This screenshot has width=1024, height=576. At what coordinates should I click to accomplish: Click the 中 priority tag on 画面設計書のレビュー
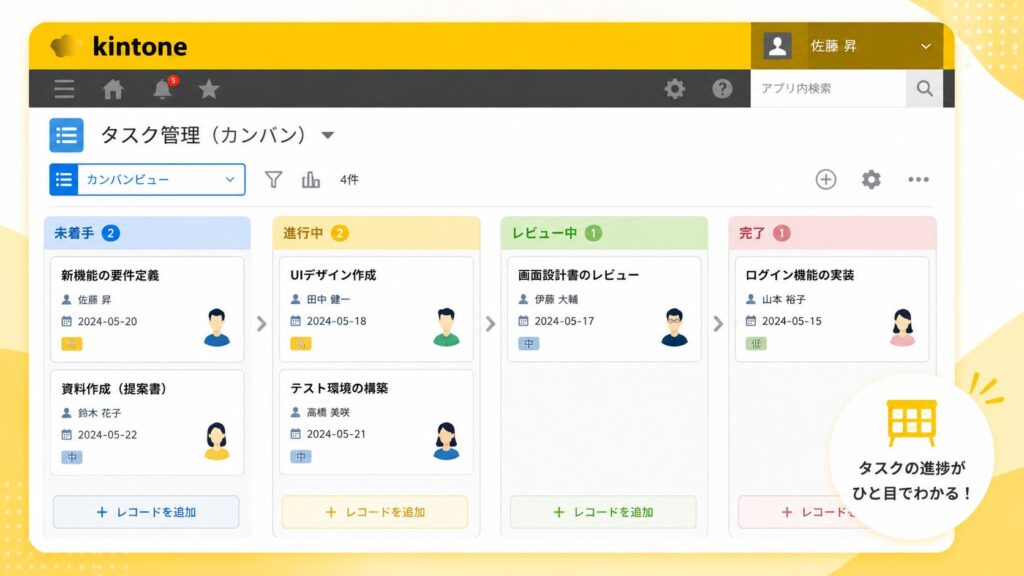pyautogui.click(x=529, y=344)
